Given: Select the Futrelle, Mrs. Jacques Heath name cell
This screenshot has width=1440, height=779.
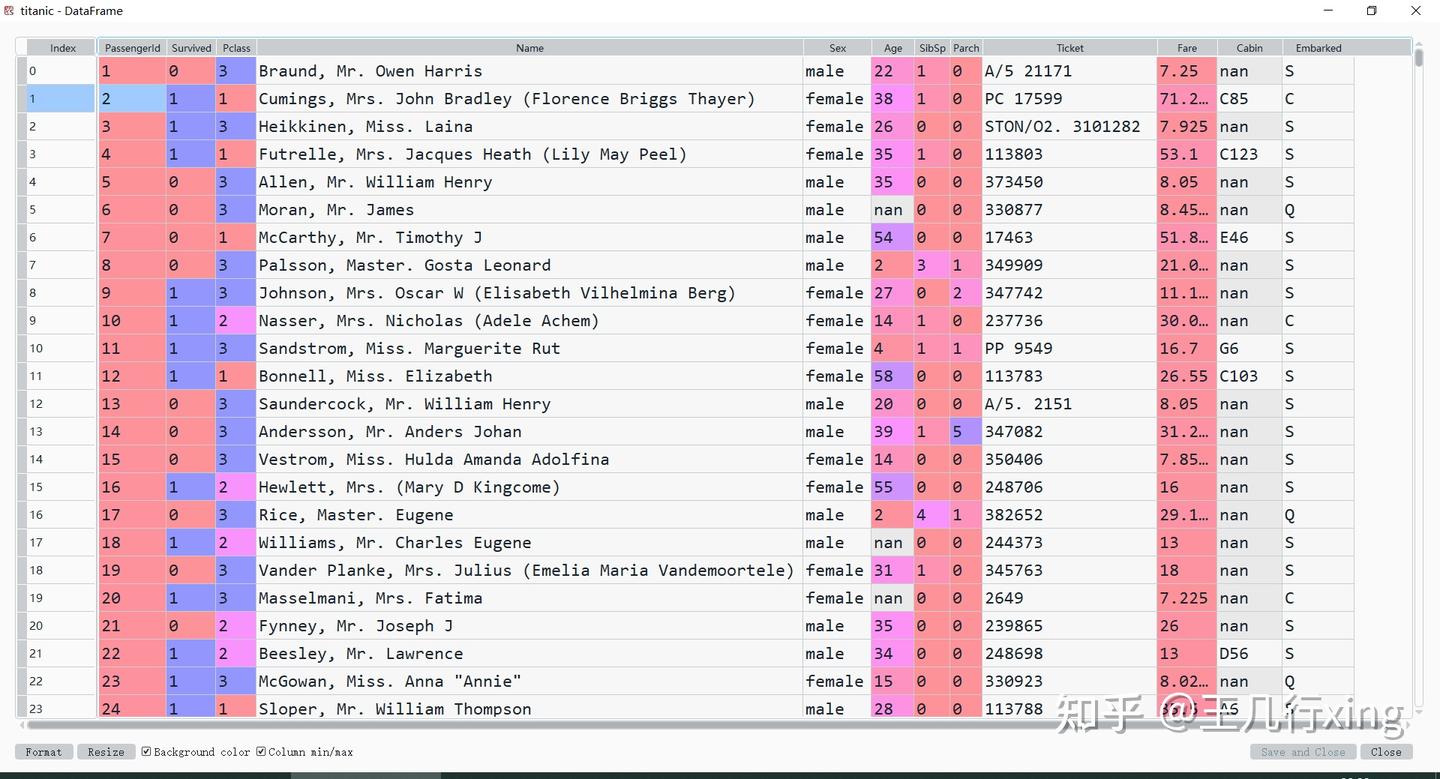Looking at the screenshot, I should pyautogui.click(x=530, y=154).
